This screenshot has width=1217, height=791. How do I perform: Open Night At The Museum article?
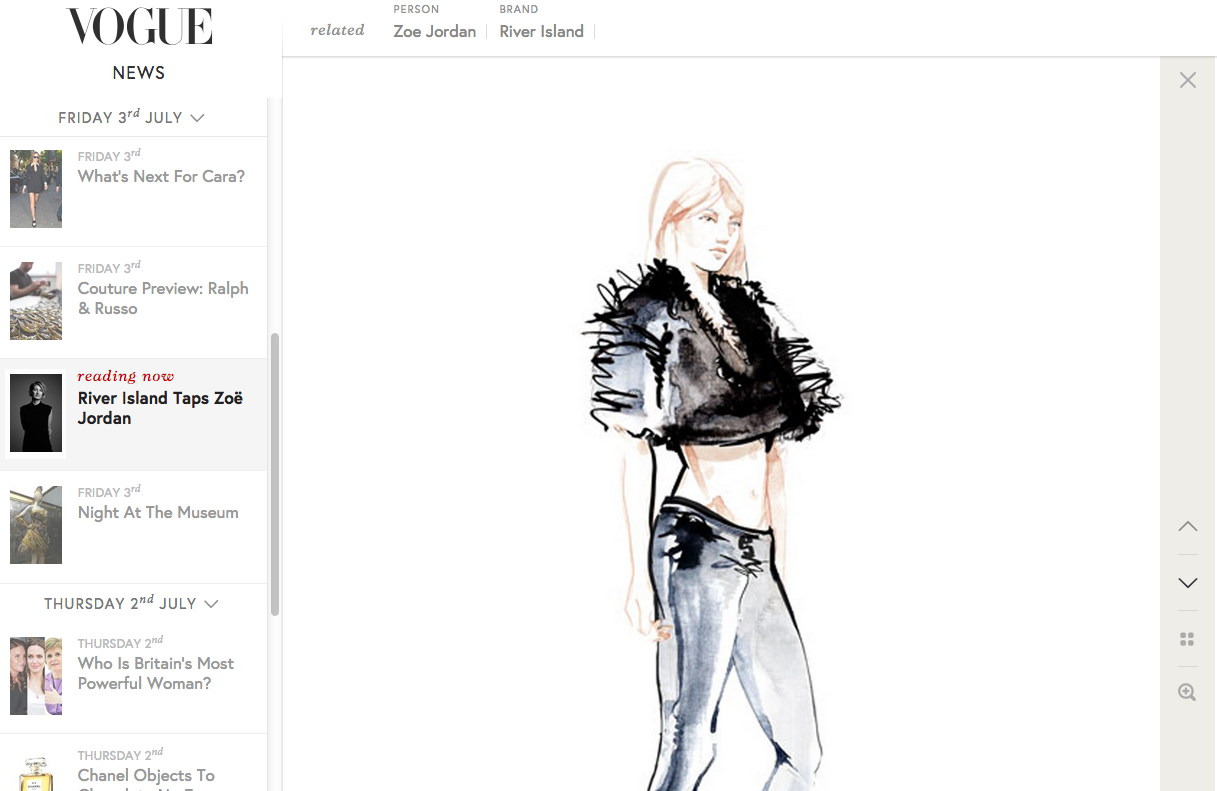(x=158, y=513)
